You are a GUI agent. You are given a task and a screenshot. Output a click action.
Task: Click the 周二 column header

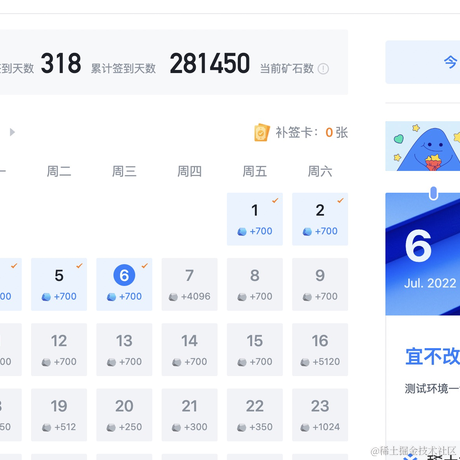59,171
